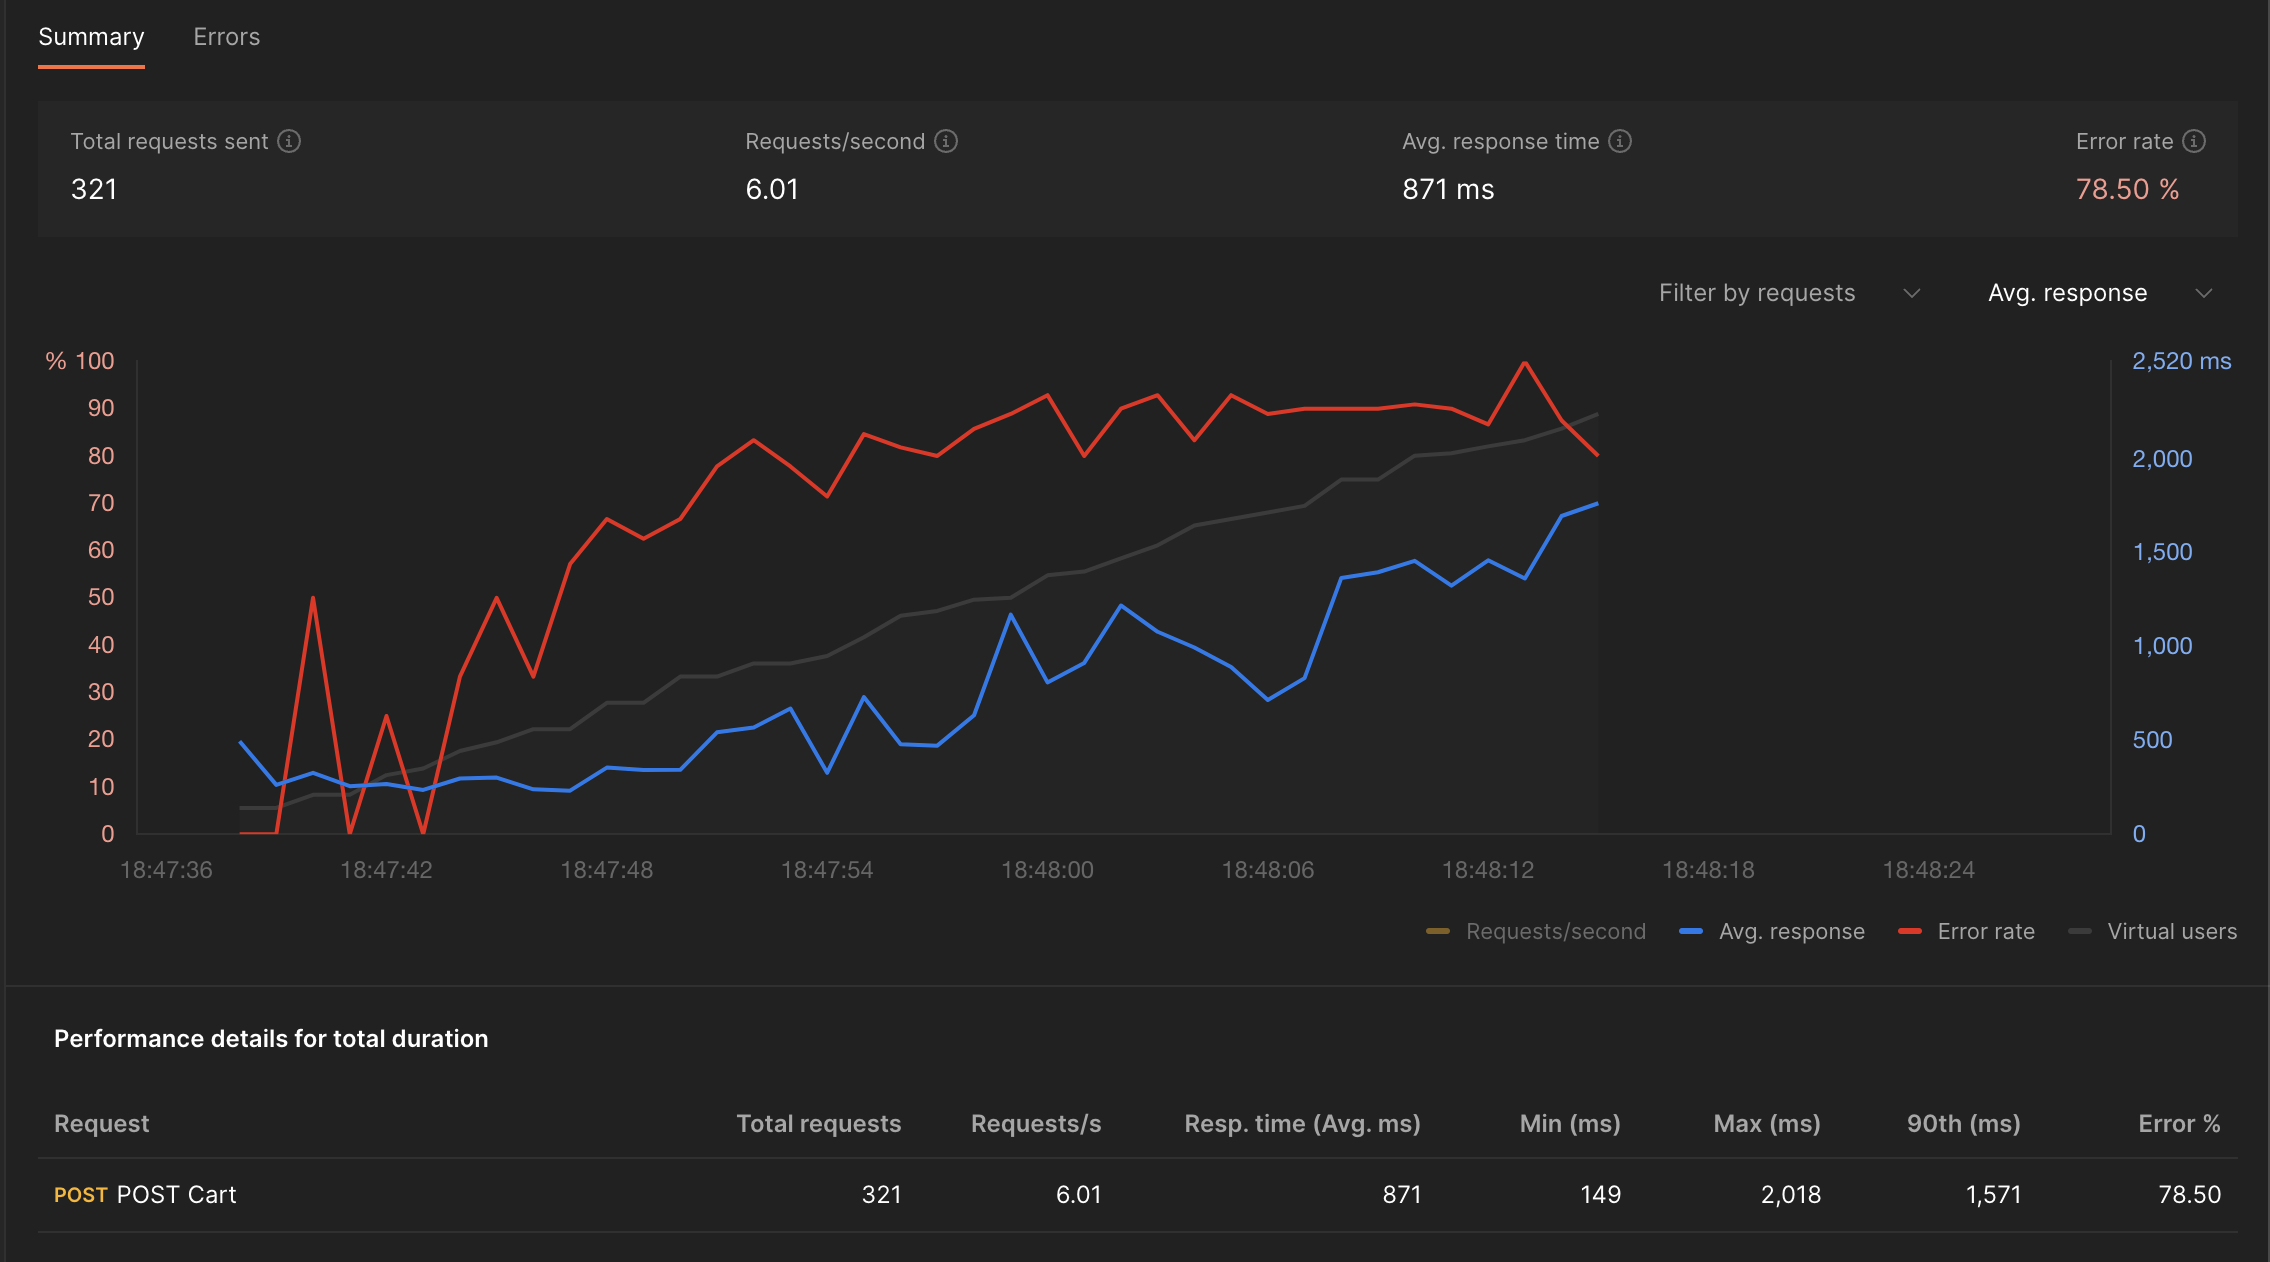The image size is (2270, 1262).
Task: Switch to the Errors tab
Action: click(226, 36)
